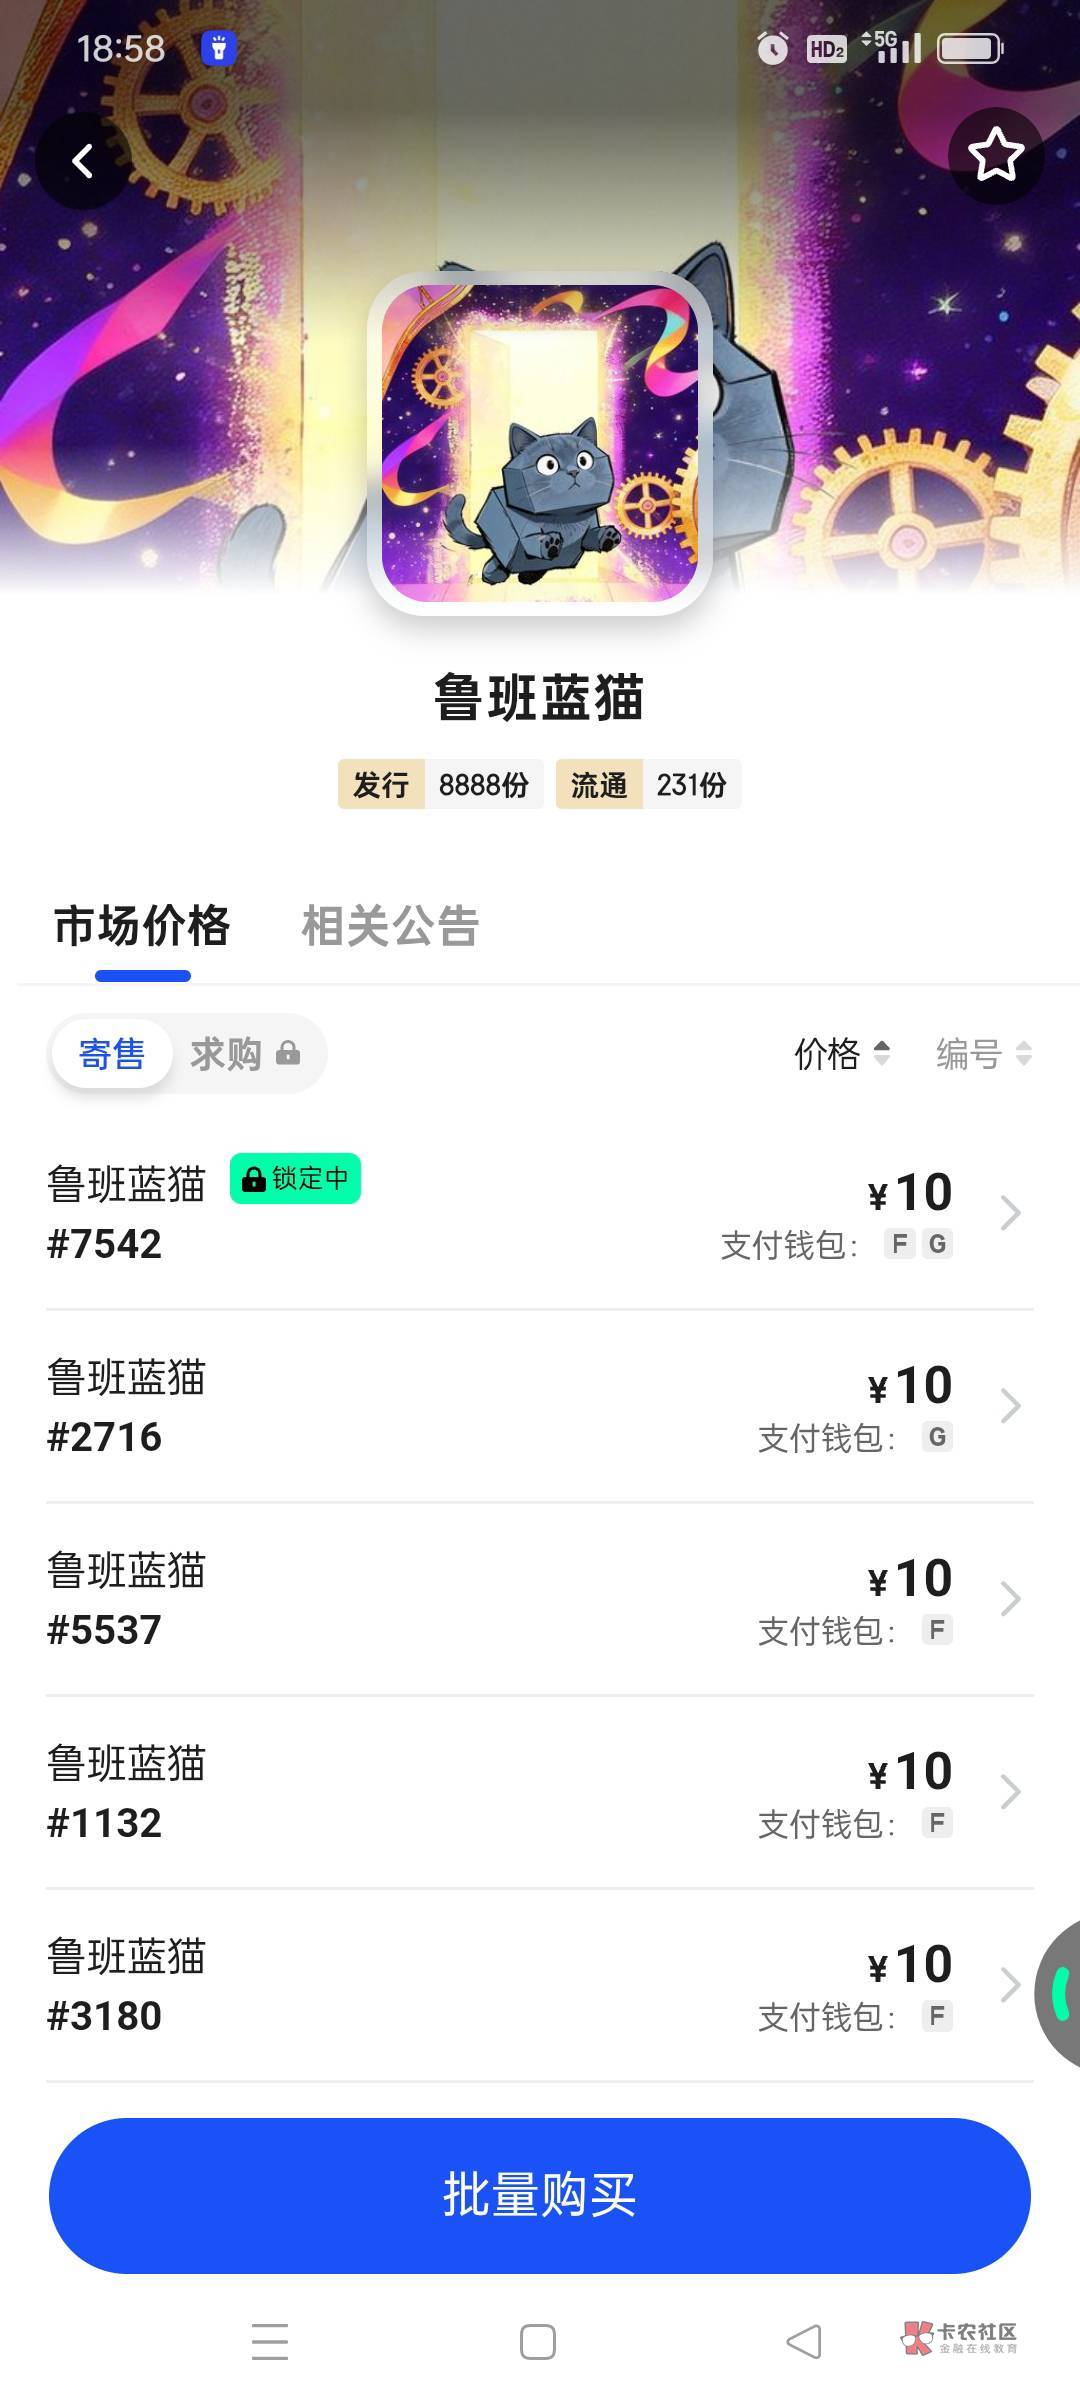Tap the 锁定中 lock badge
1080x2408 pixels.
(295, 1179)
